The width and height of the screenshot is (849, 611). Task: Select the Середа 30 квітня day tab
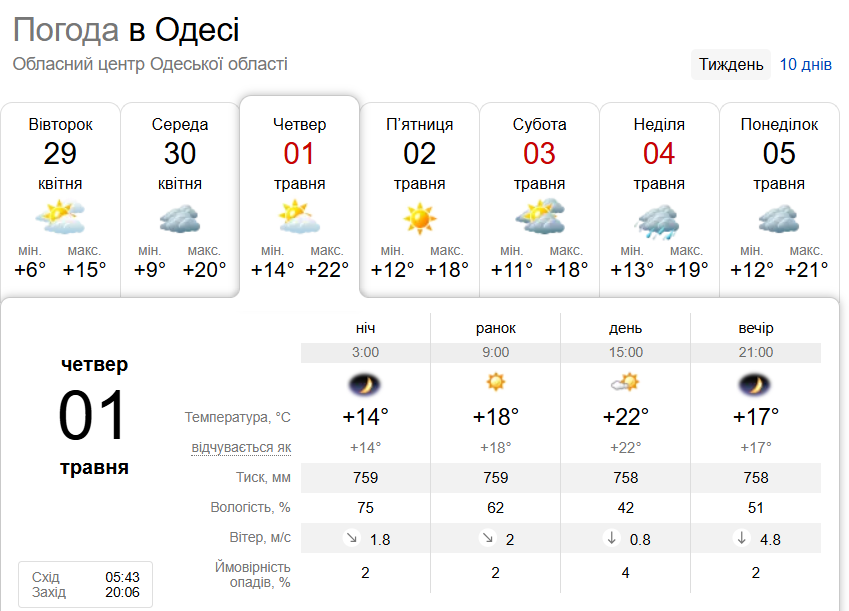pyautogui.click(x=180, y=153)
